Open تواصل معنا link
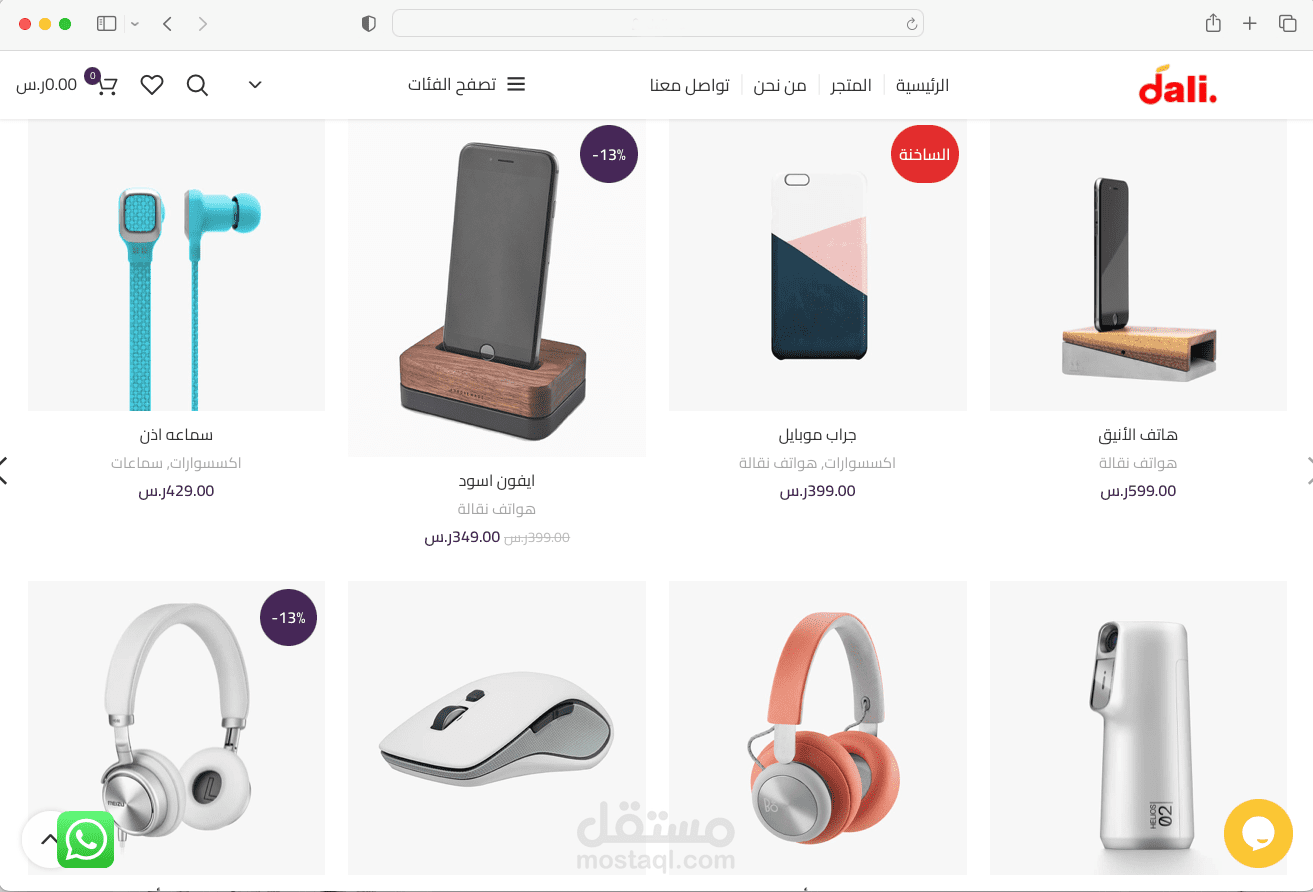Image resolution: width=1313 pixels, height=892 pixels. [690, 85]
